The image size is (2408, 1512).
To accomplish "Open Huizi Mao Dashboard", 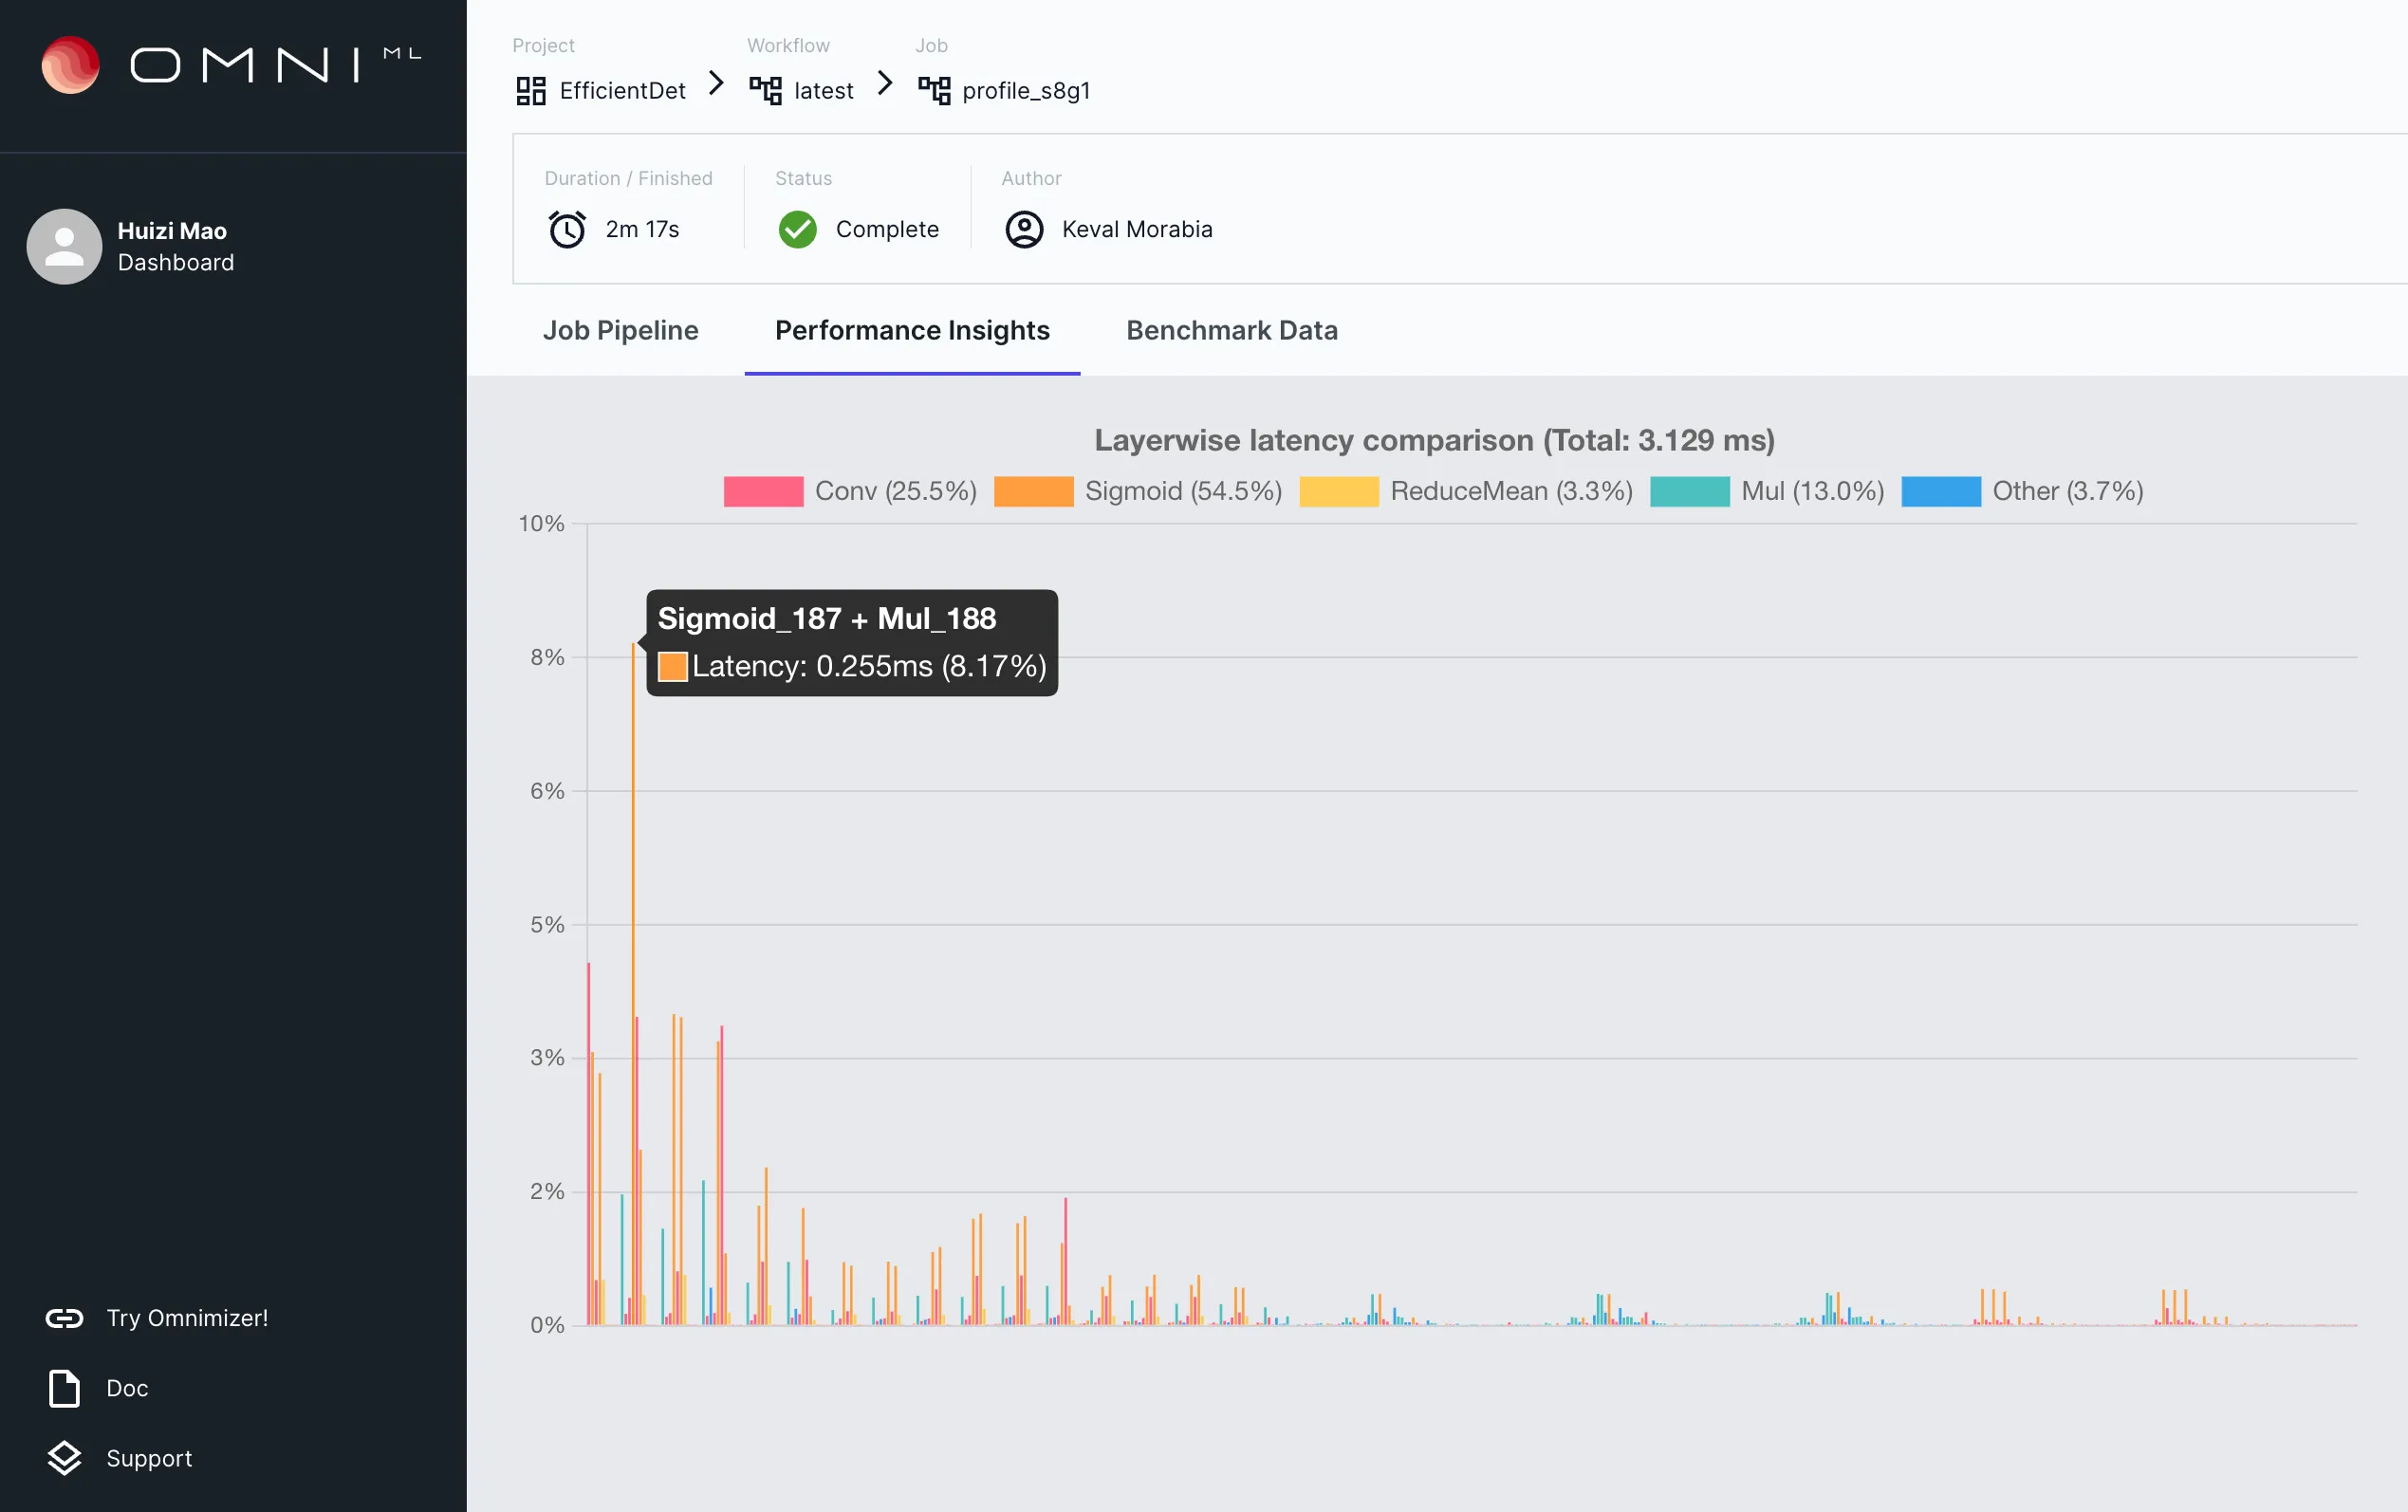I will point(176,246).
